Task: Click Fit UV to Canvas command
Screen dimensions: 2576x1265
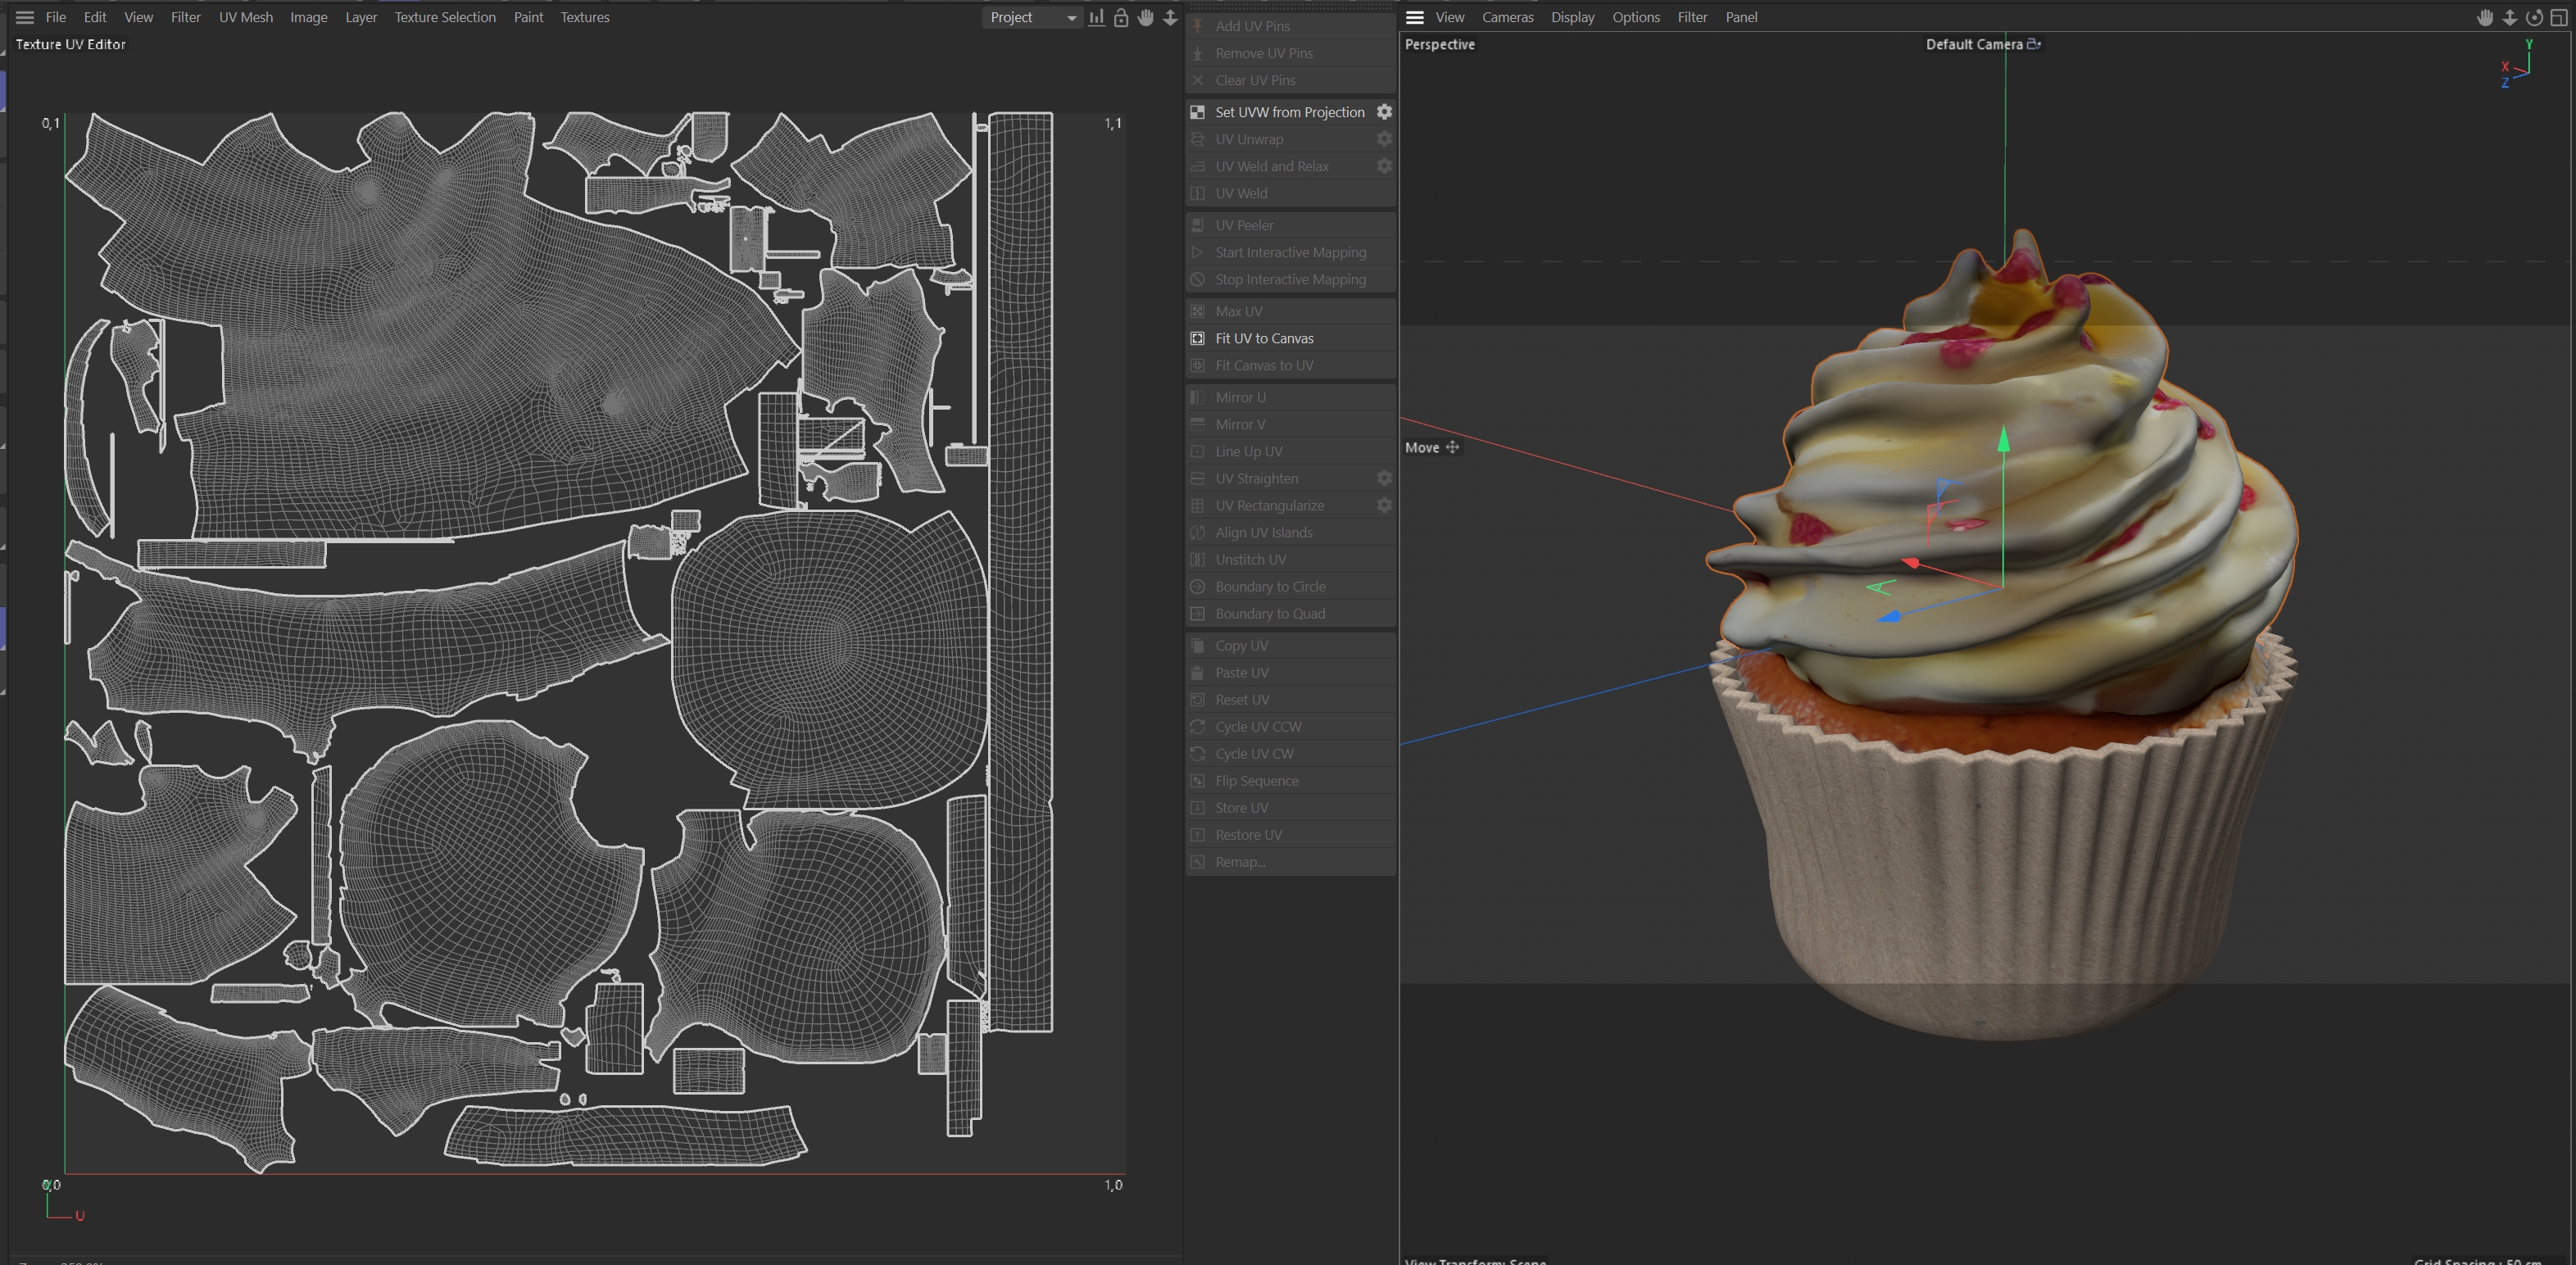Action: pos(1264,338)
